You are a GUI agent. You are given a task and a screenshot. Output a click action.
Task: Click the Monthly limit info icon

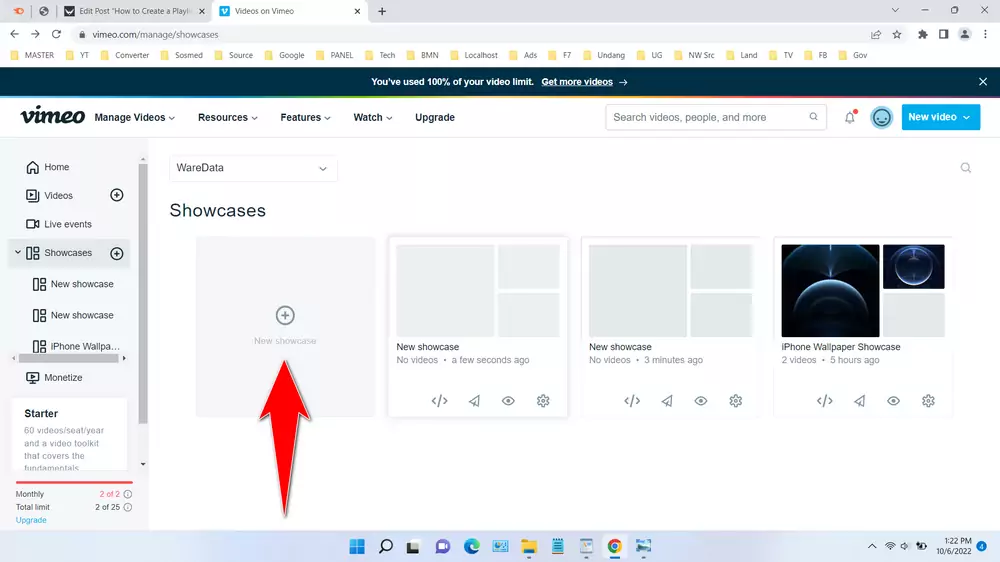(x=128, y=494)
